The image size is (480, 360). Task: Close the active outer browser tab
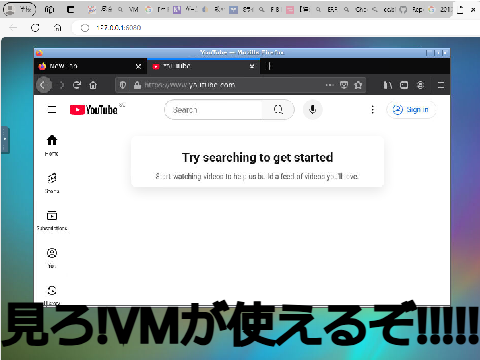[x=473, y=10]
